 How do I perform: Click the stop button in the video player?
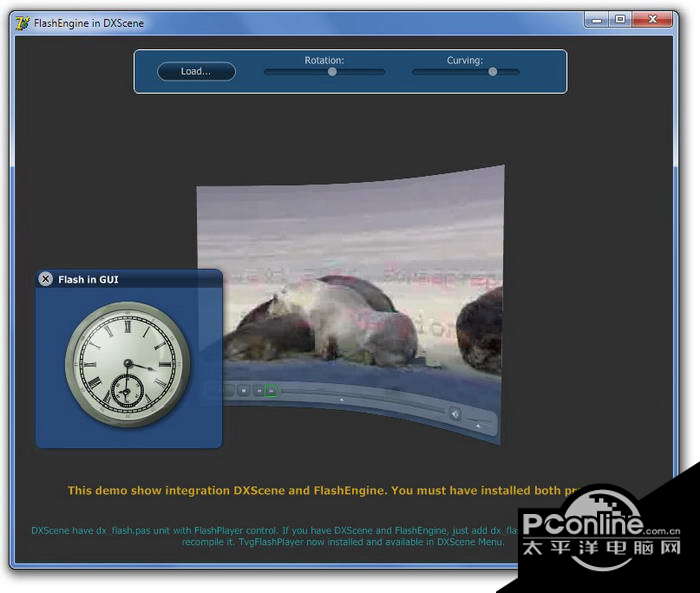[x=244, y=390]
